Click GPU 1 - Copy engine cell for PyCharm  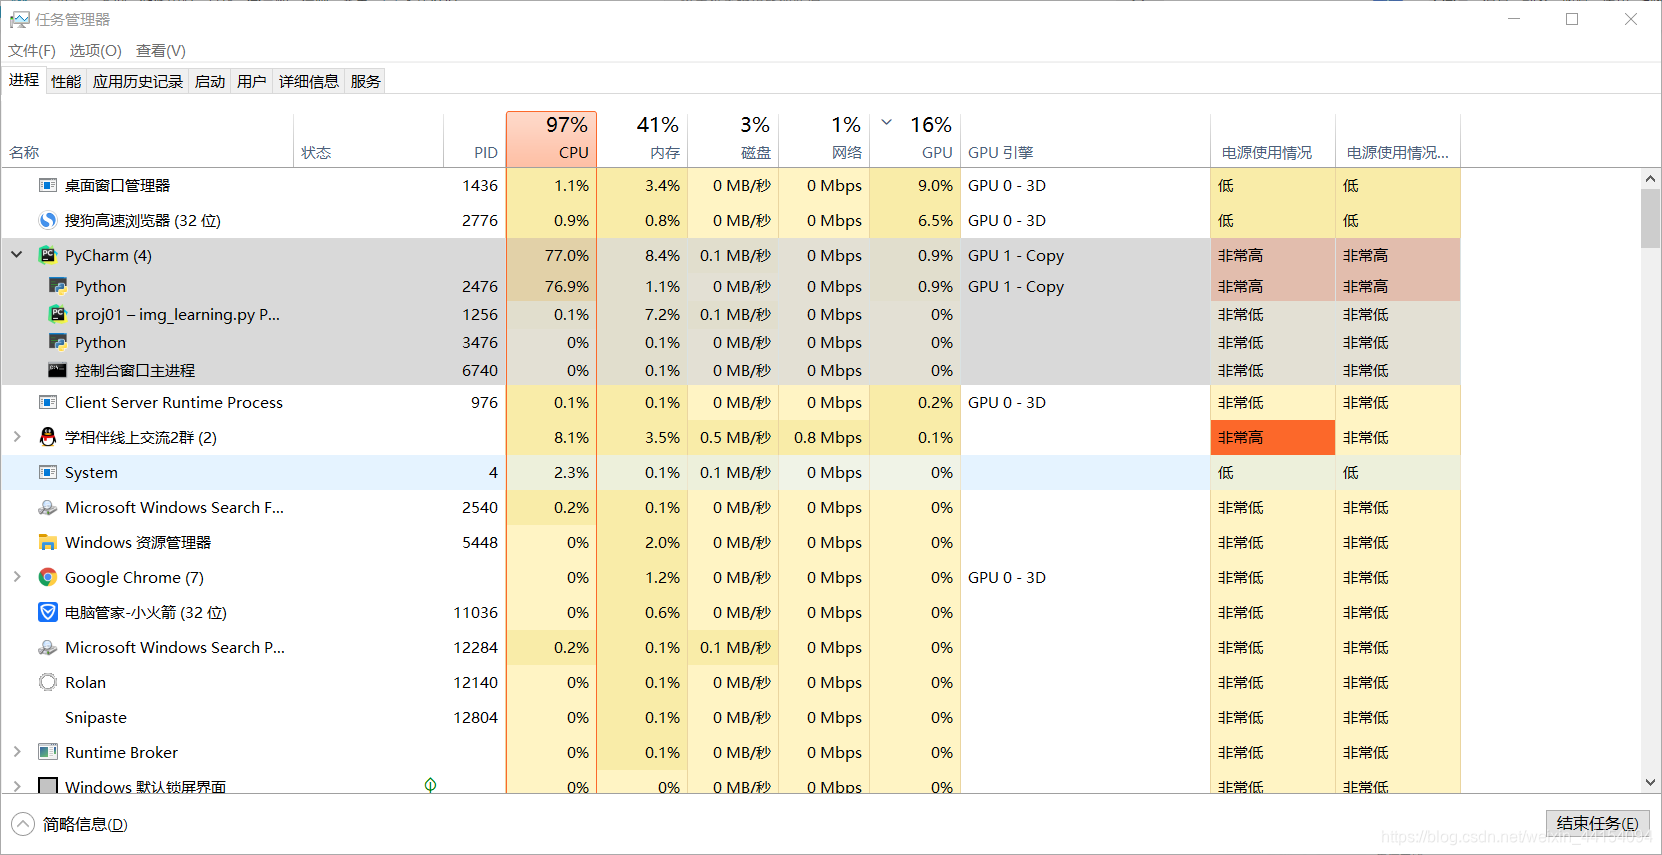point(1086,255)
